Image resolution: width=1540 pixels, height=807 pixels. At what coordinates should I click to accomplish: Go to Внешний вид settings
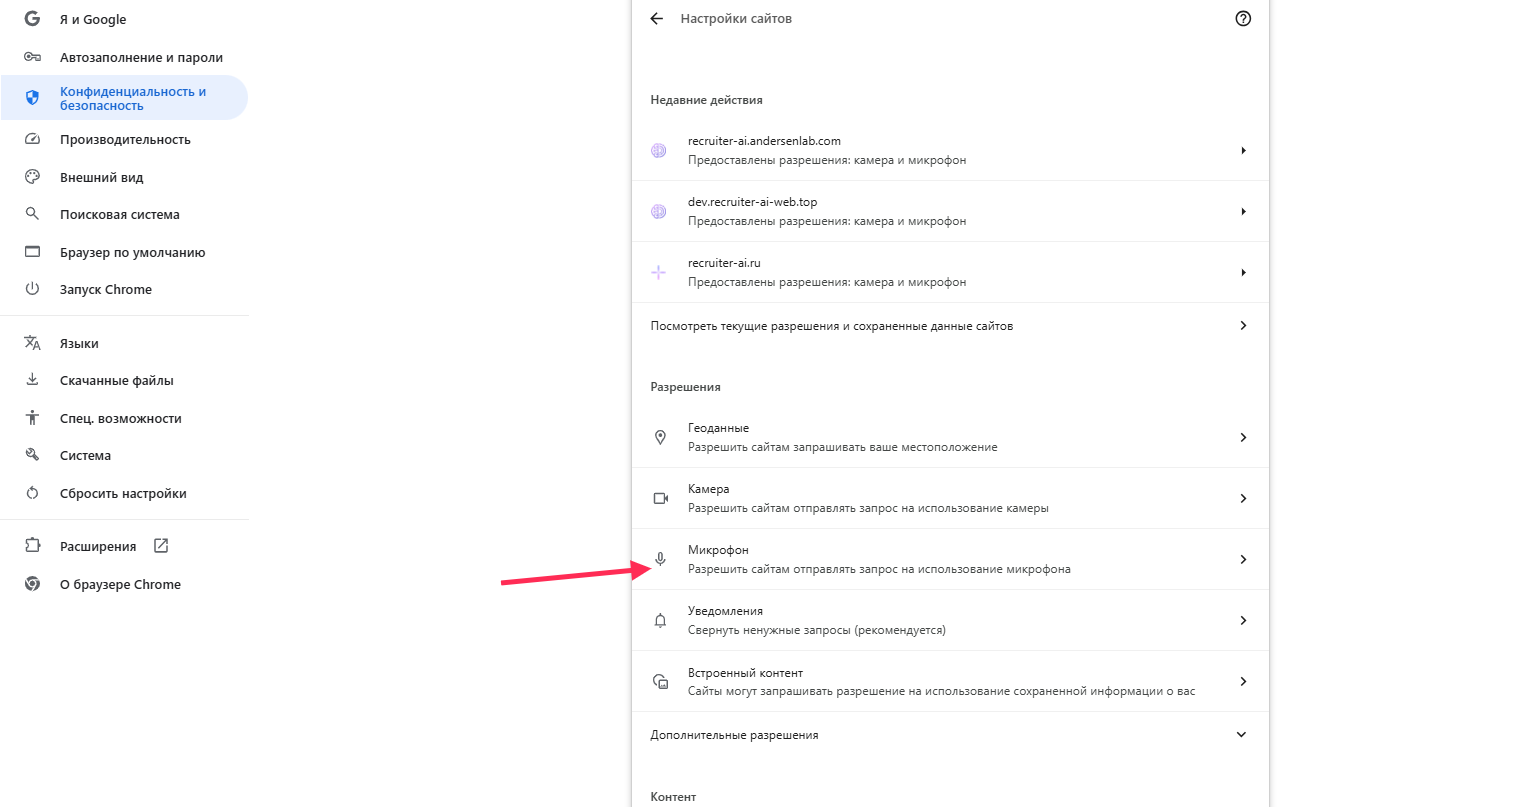click(x=101, y=178)
